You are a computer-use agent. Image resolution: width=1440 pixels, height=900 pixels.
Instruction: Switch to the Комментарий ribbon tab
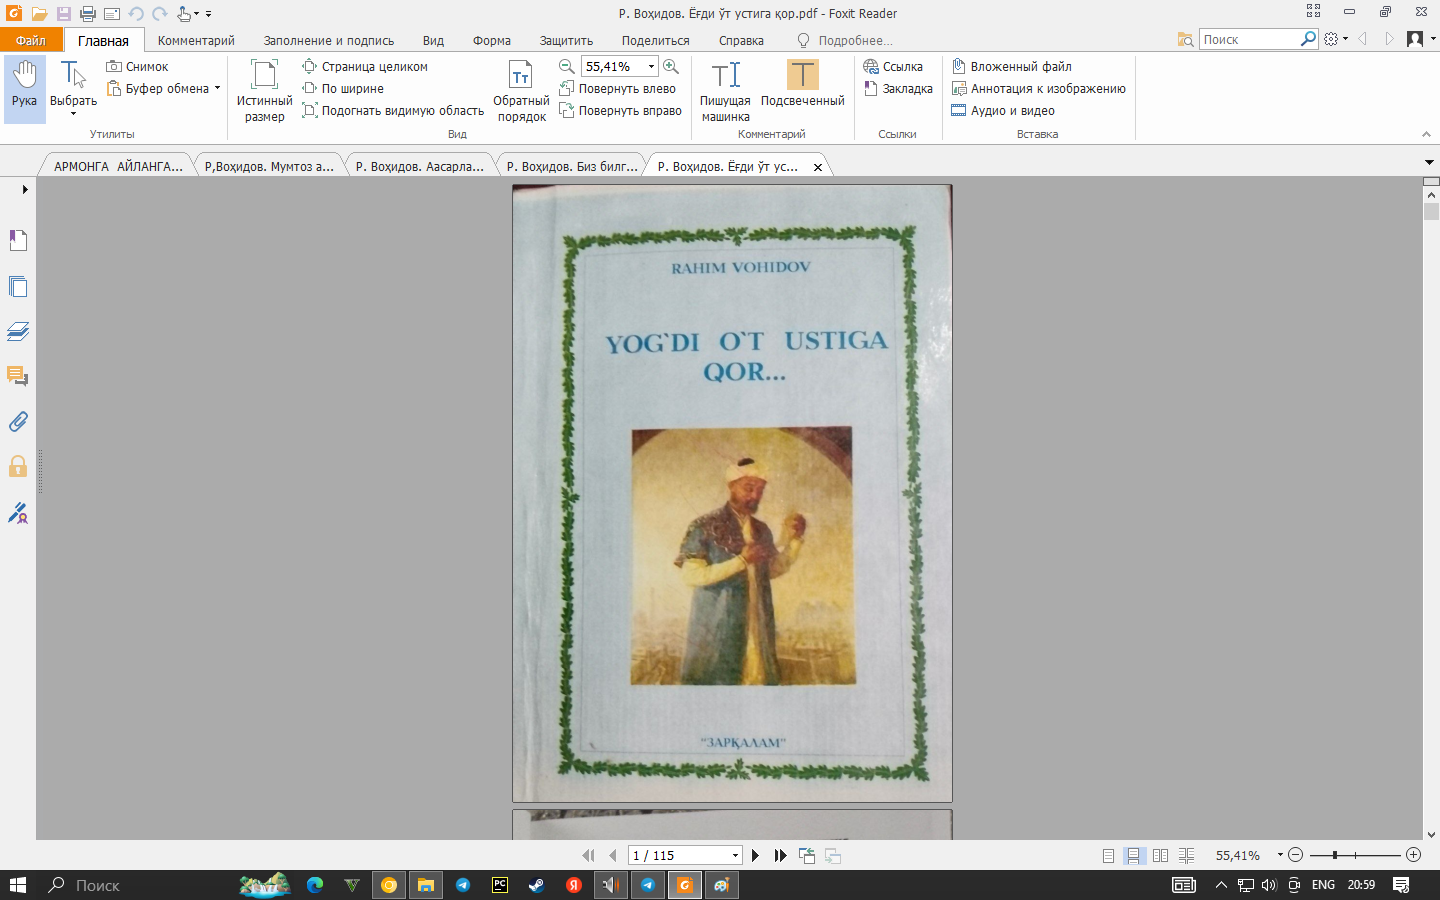196,41
